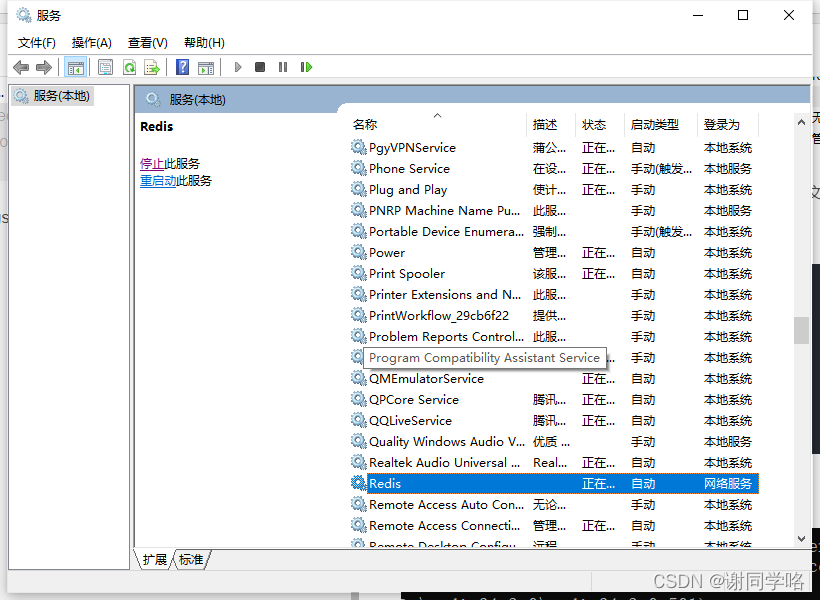Click the Export List toolbar icon

(x=152, y=67)
